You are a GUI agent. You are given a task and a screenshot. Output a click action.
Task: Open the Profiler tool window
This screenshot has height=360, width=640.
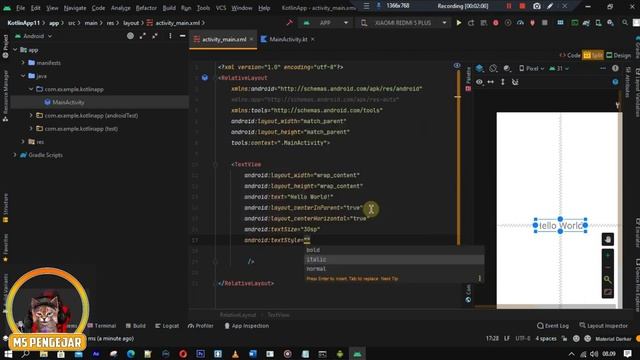tap(200, 326)
